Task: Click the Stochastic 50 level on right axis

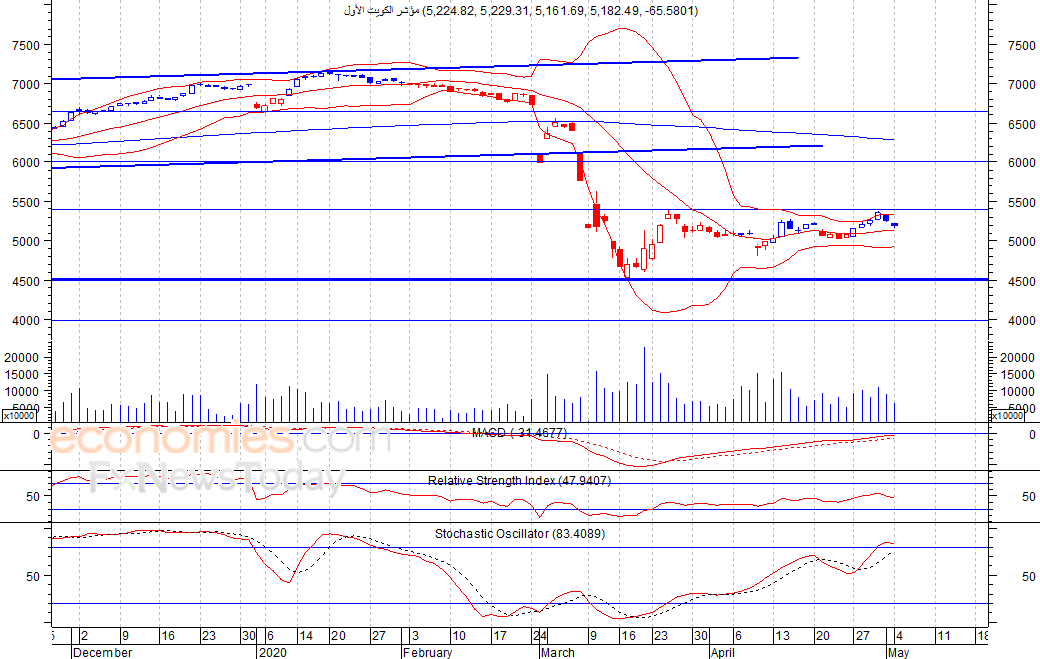Action: [1029, 577]
